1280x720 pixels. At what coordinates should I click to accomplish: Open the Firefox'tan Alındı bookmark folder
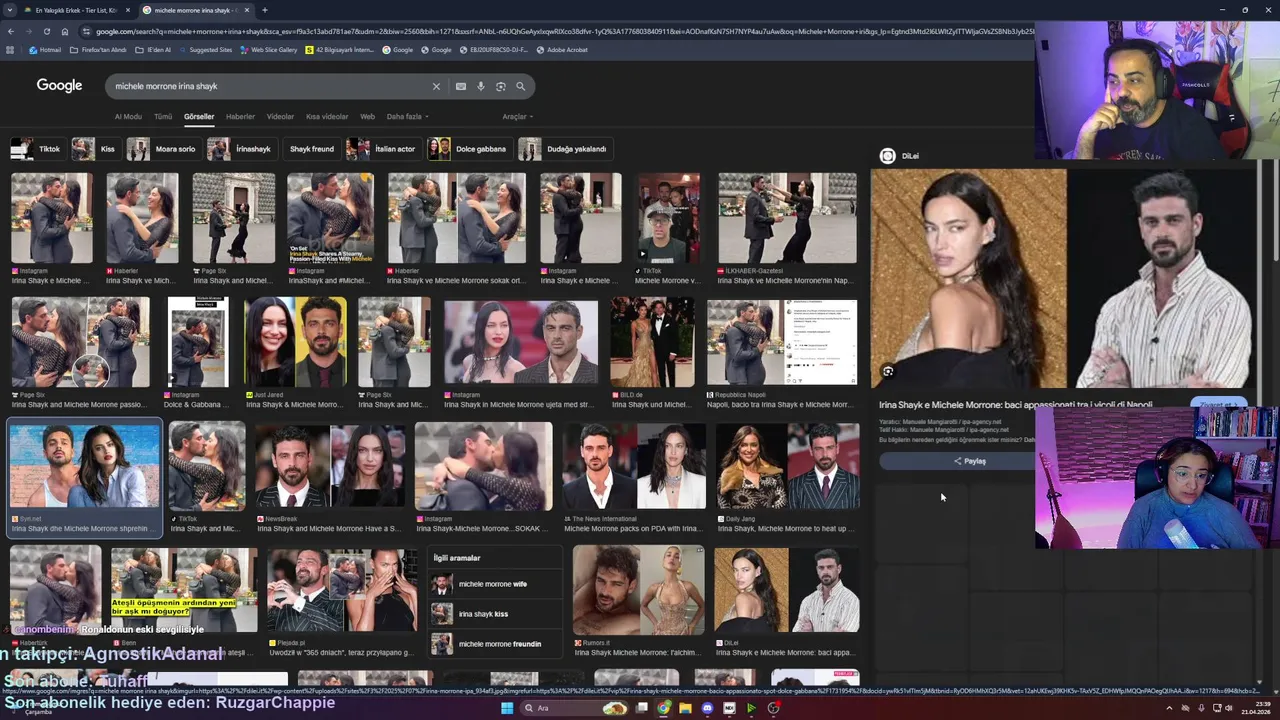click(98, 49)
